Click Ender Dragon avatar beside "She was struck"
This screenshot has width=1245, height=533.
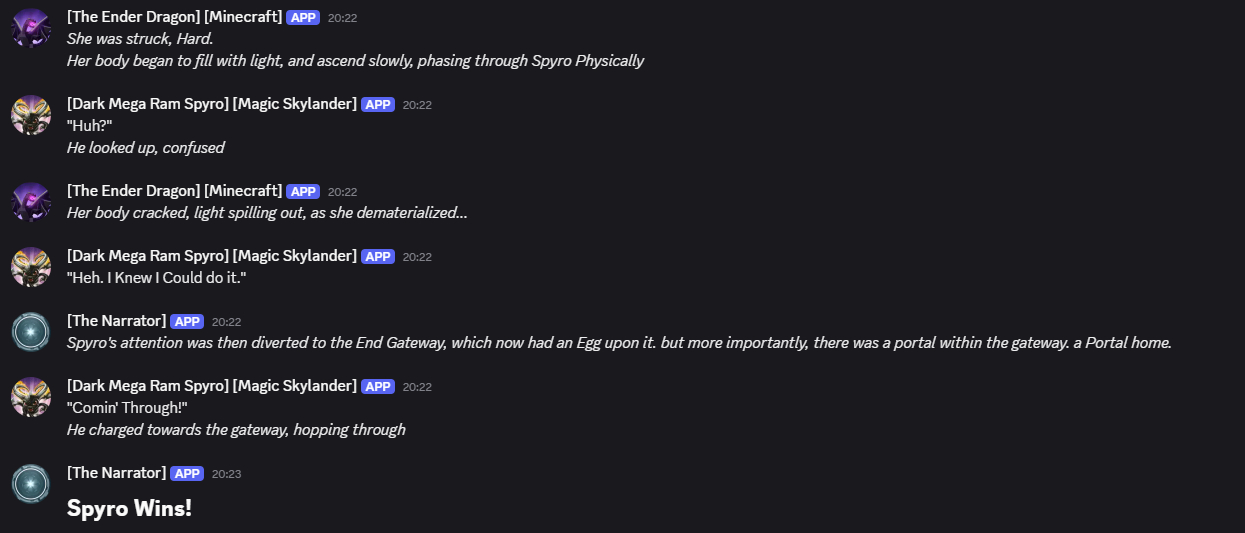pos(31,28)
